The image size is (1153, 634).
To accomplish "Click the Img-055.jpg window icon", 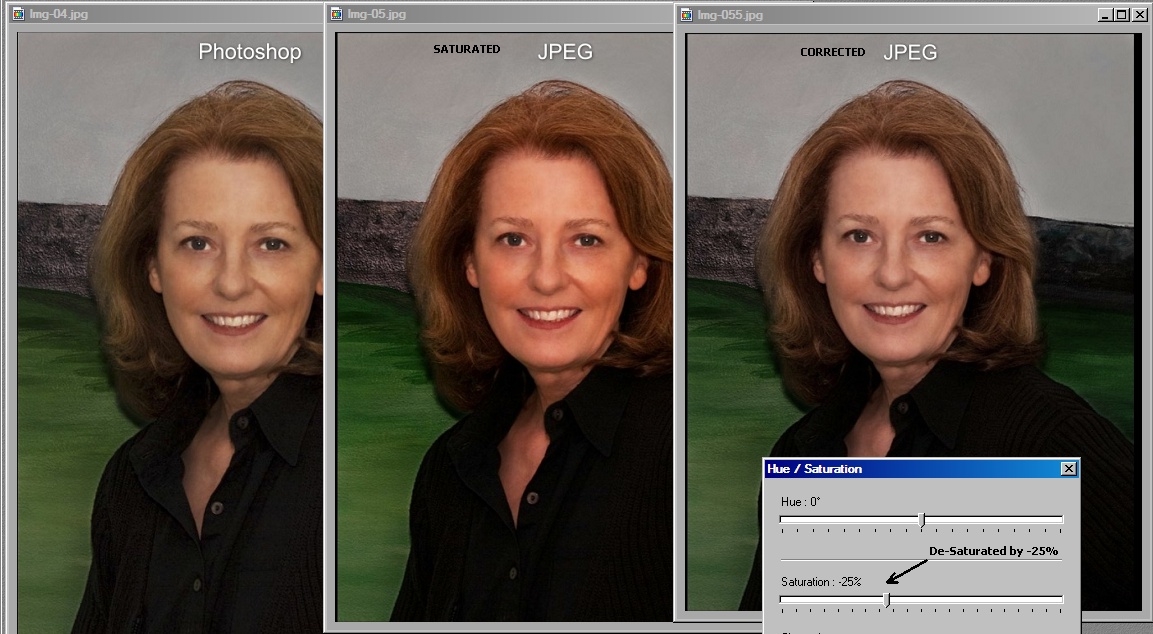I will (686, 15).
